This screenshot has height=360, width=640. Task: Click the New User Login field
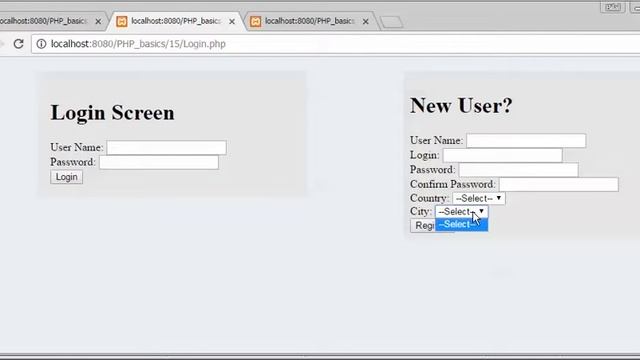502,155
